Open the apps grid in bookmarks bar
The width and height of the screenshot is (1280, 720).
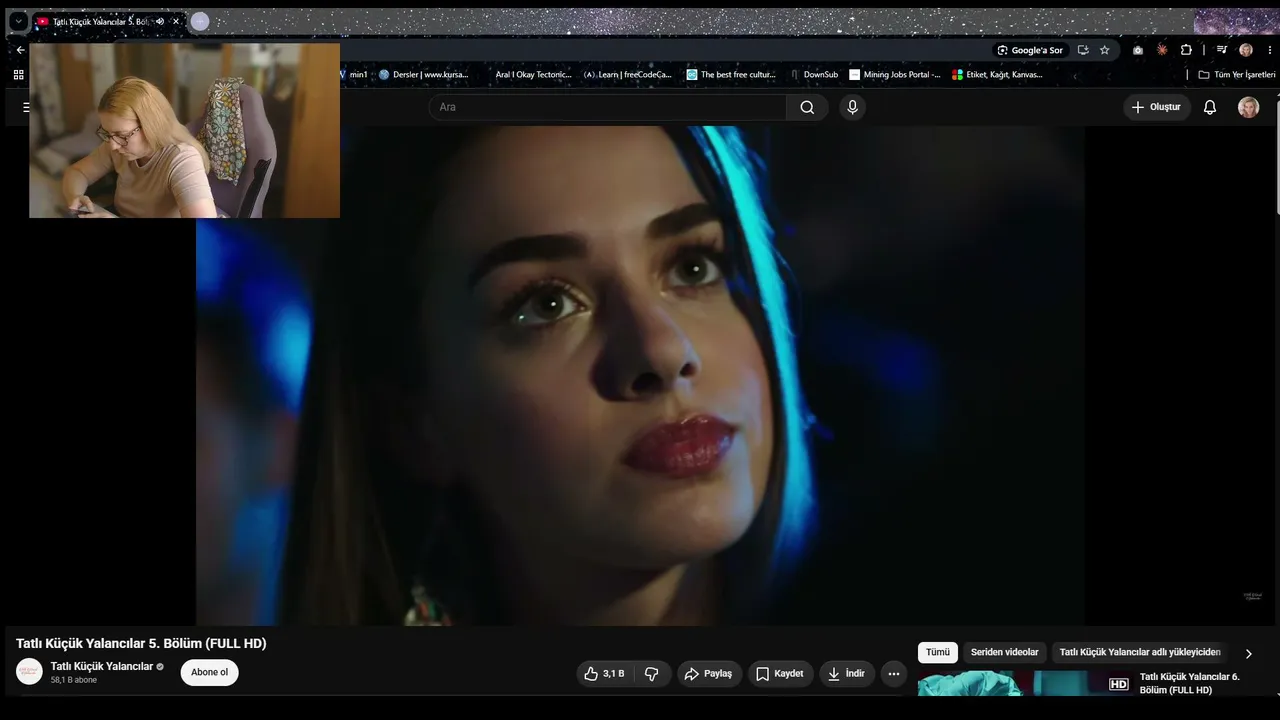point(18,75)
